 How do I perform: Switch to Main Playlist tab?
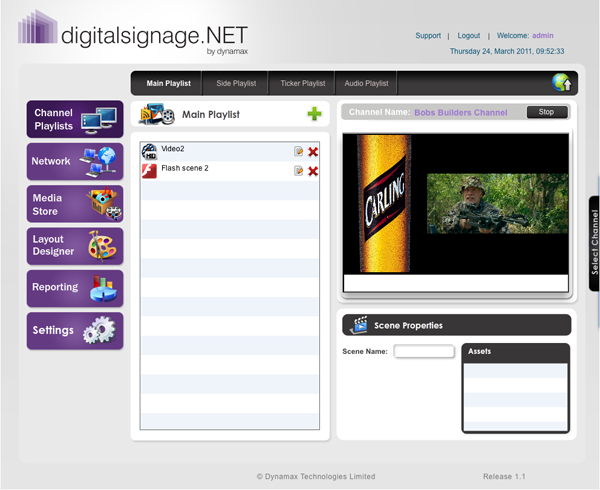[x=168, y=83]
